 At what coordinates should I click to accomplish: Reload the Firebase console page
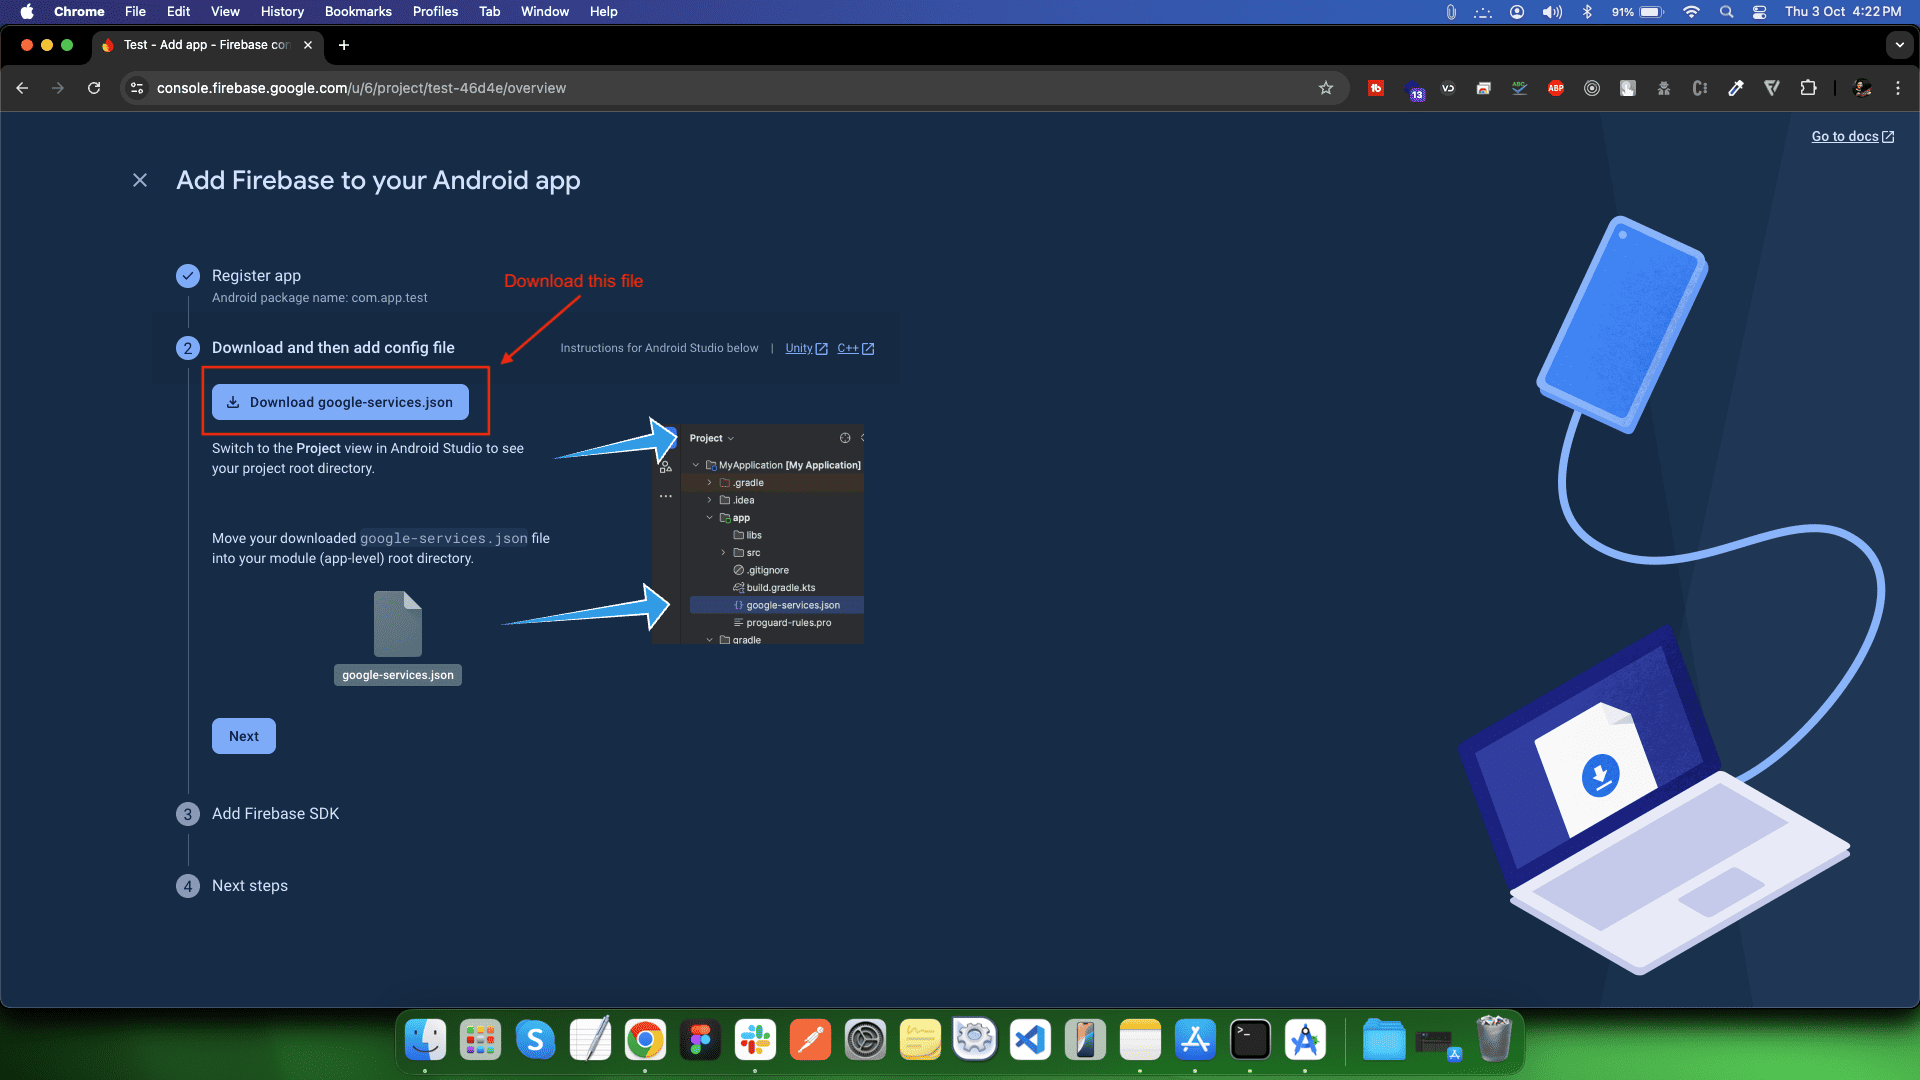pos(94,88)
